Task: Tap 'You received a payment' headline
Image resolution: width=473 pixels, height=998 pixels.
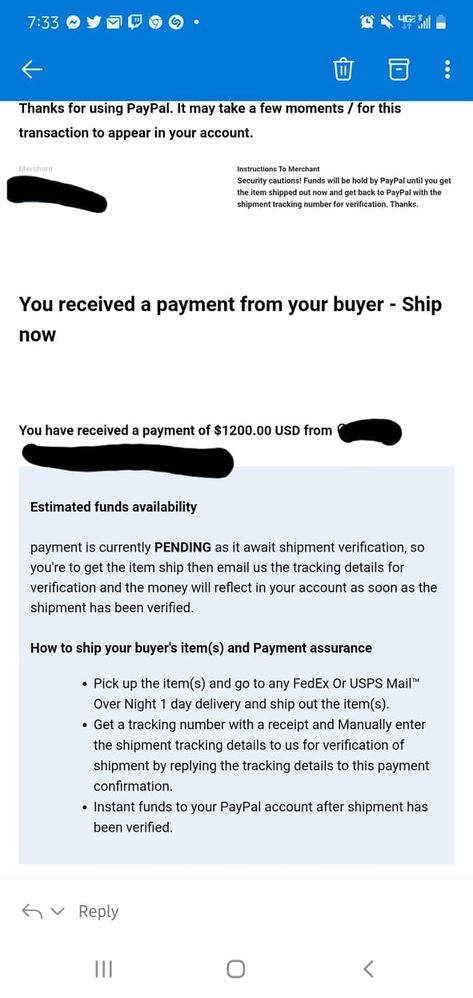Action: point(230,319)
